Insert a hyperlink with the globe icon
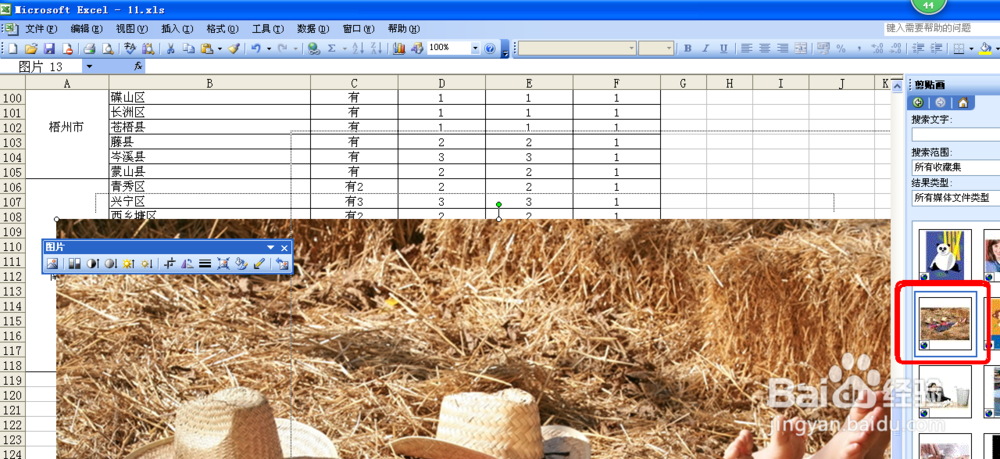The height and width of the screenshot is (459, 1000). pos(313,48)
